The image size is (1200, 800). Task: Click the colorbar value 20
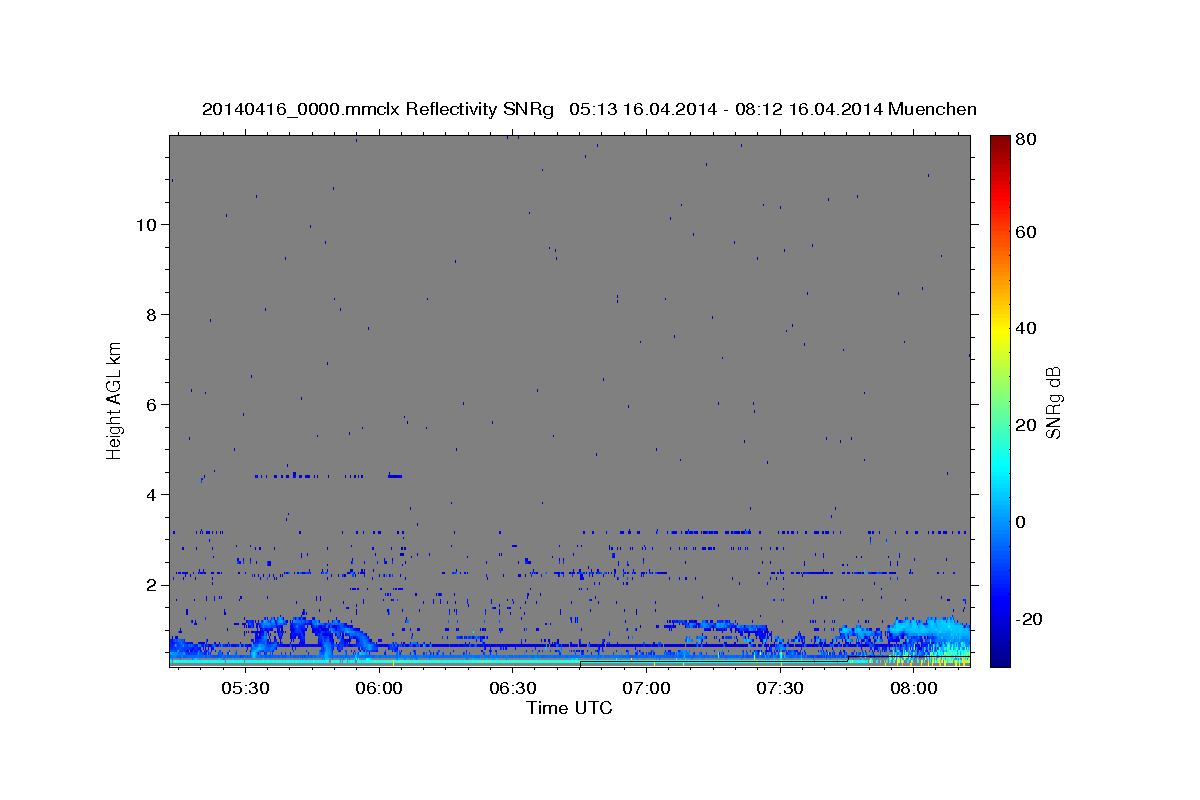[1027, 425]
